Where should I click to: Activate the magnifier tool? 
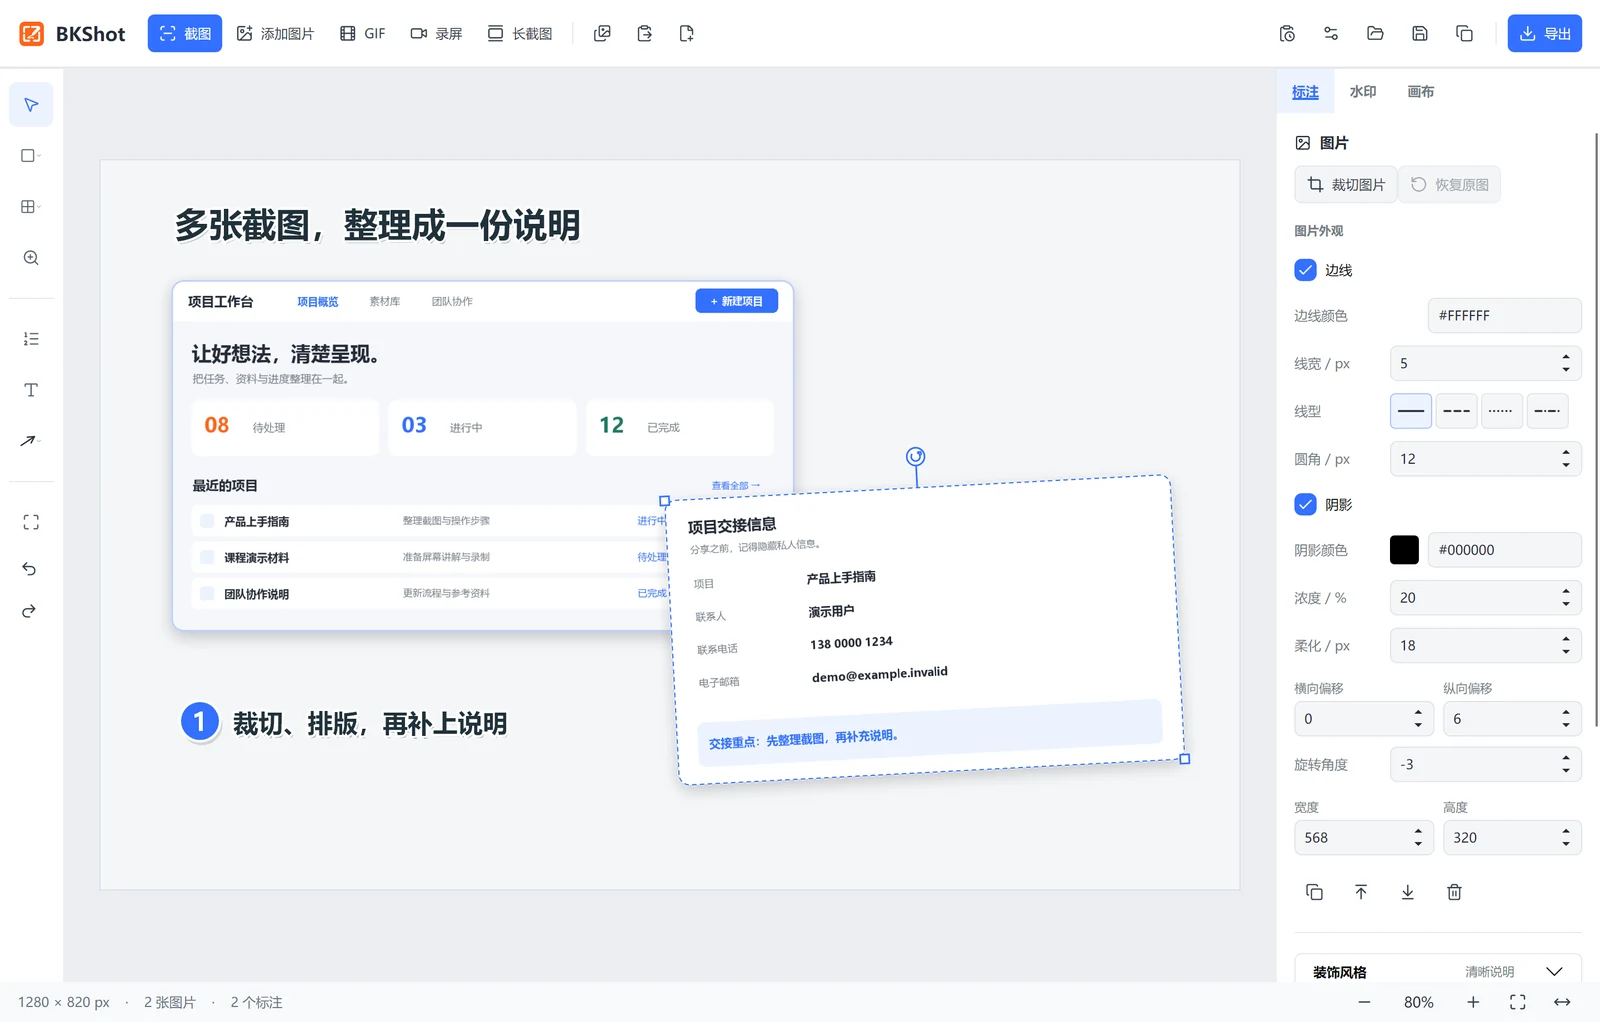pos(31,258)
